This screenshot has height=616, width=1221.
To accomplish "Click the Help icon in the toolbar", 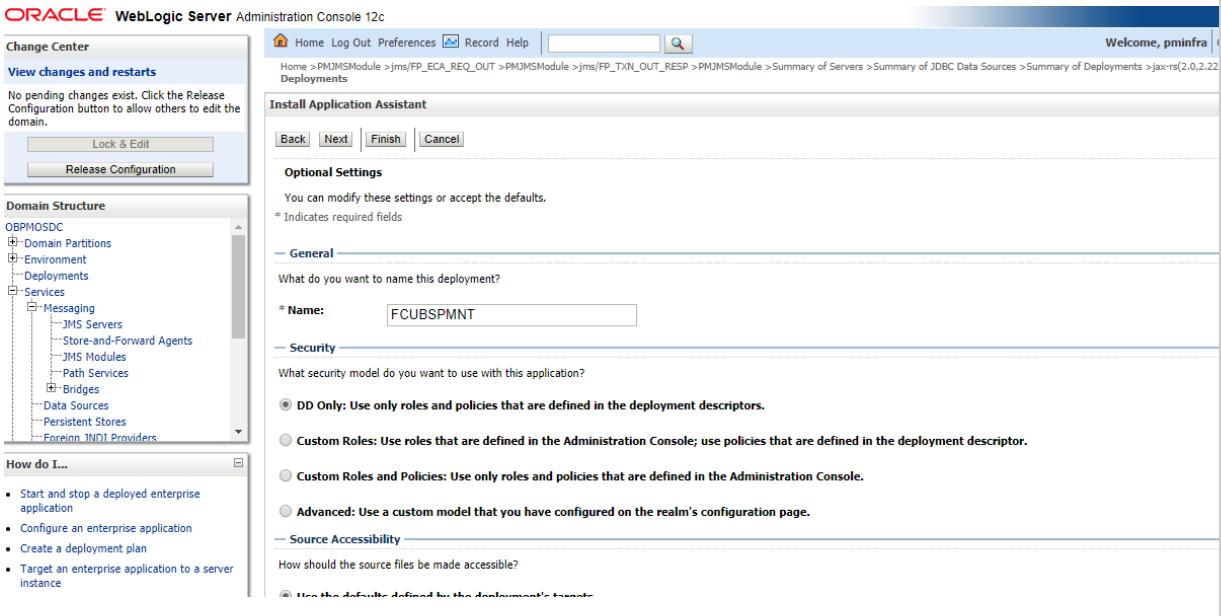I will click(517, 42).
